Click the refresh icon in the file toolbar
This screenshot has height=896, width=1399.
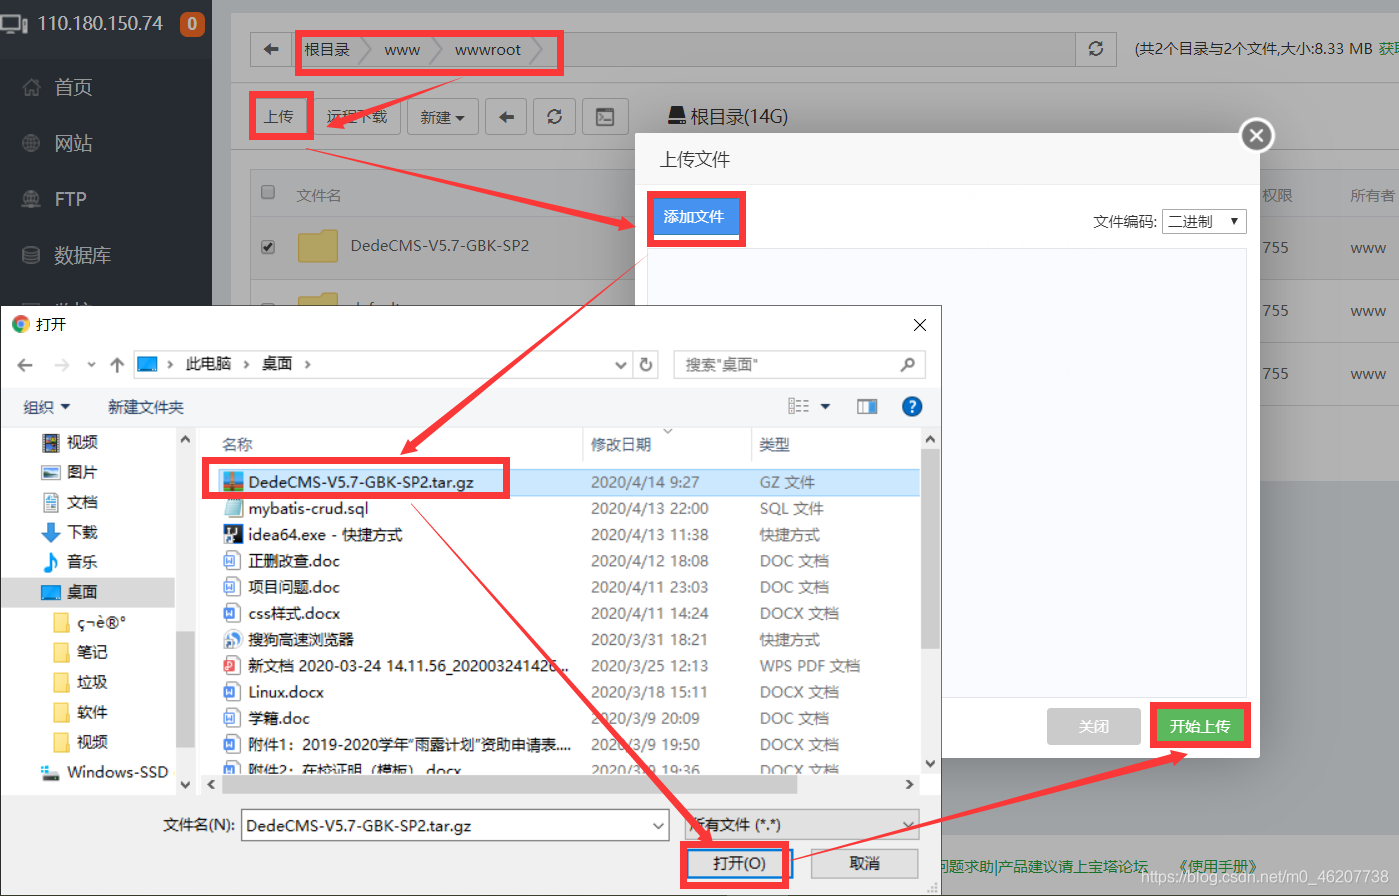pyautogui.click(x=554, y=117)
